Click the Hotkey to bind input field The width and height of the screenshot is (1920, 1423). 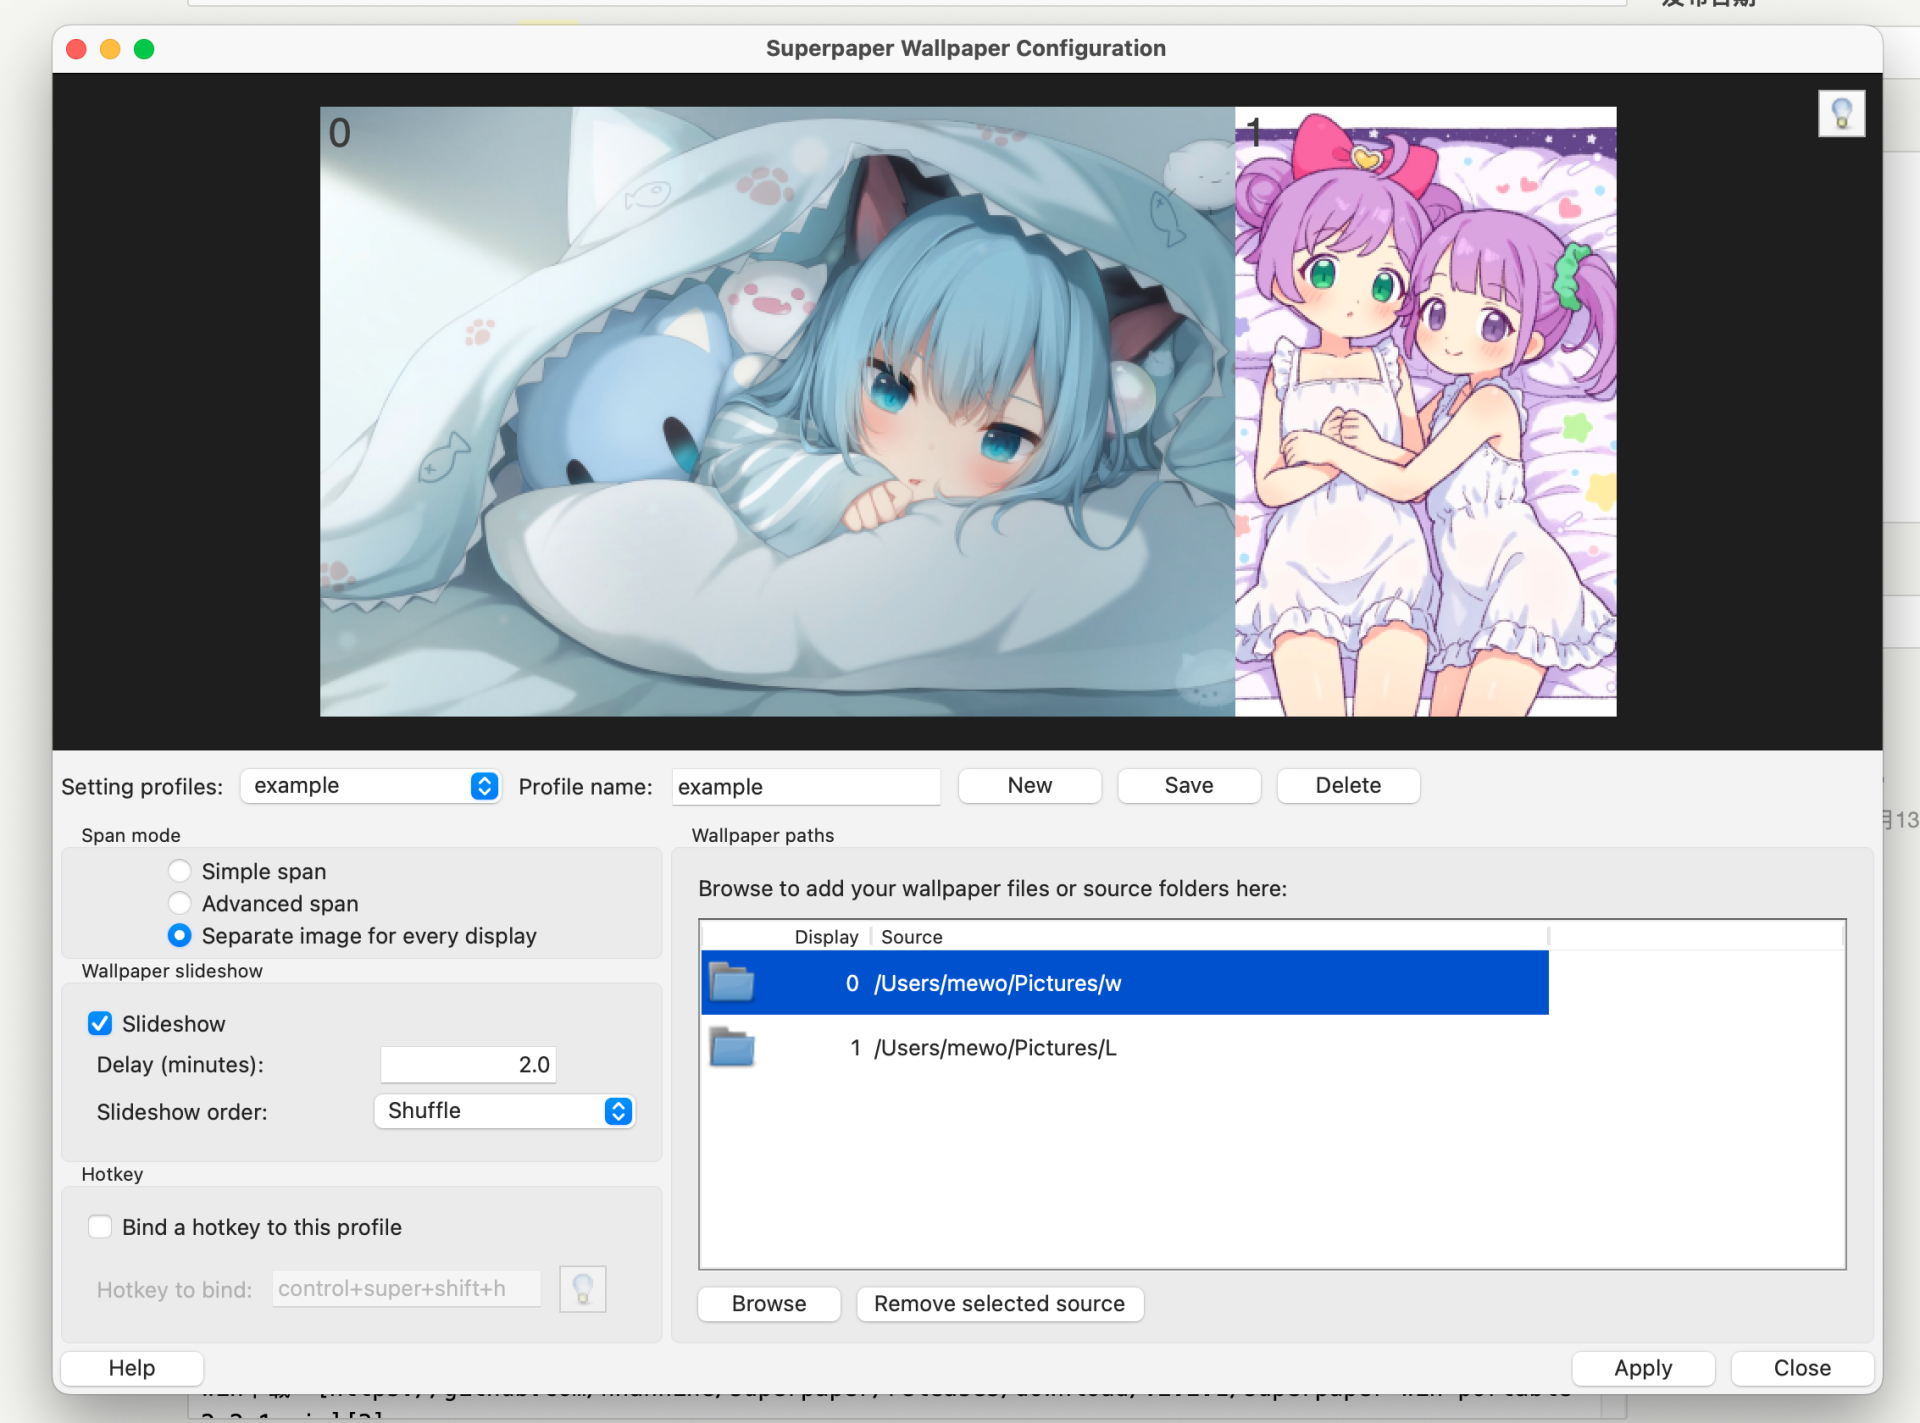point(406,1288)
